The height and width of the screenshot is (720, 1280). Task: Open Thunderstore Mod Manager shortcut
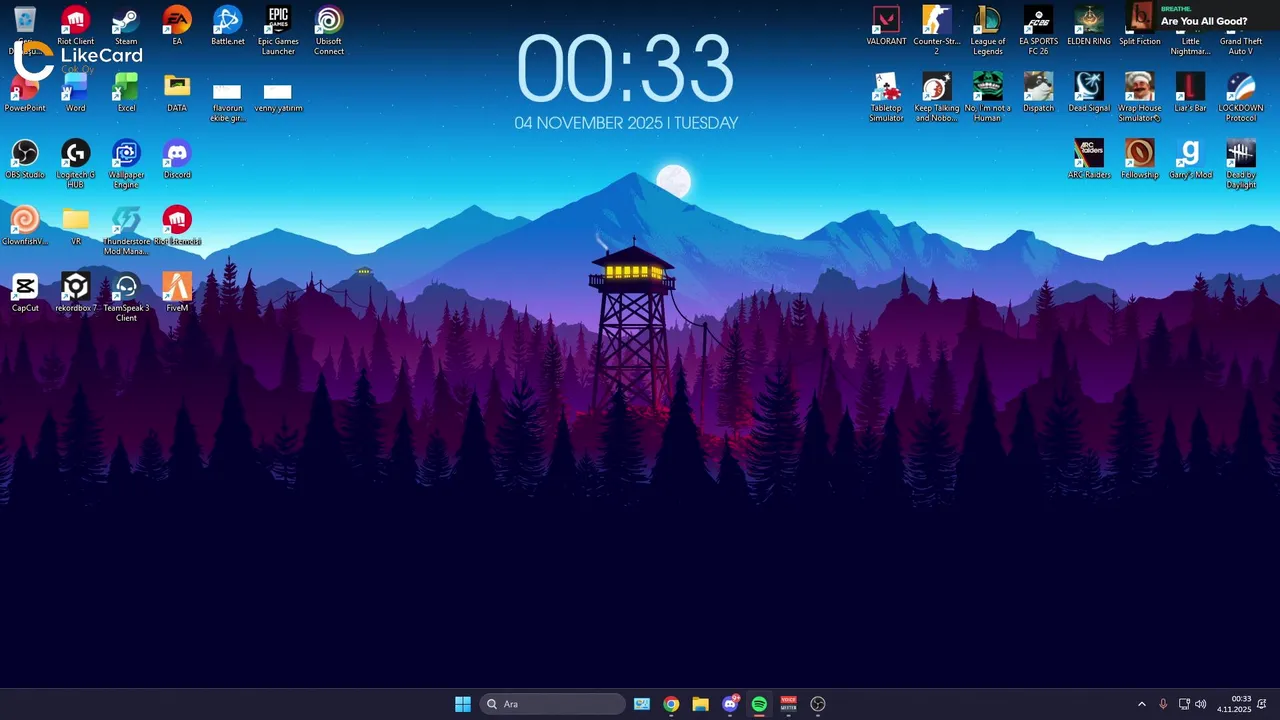pos(126,231)
